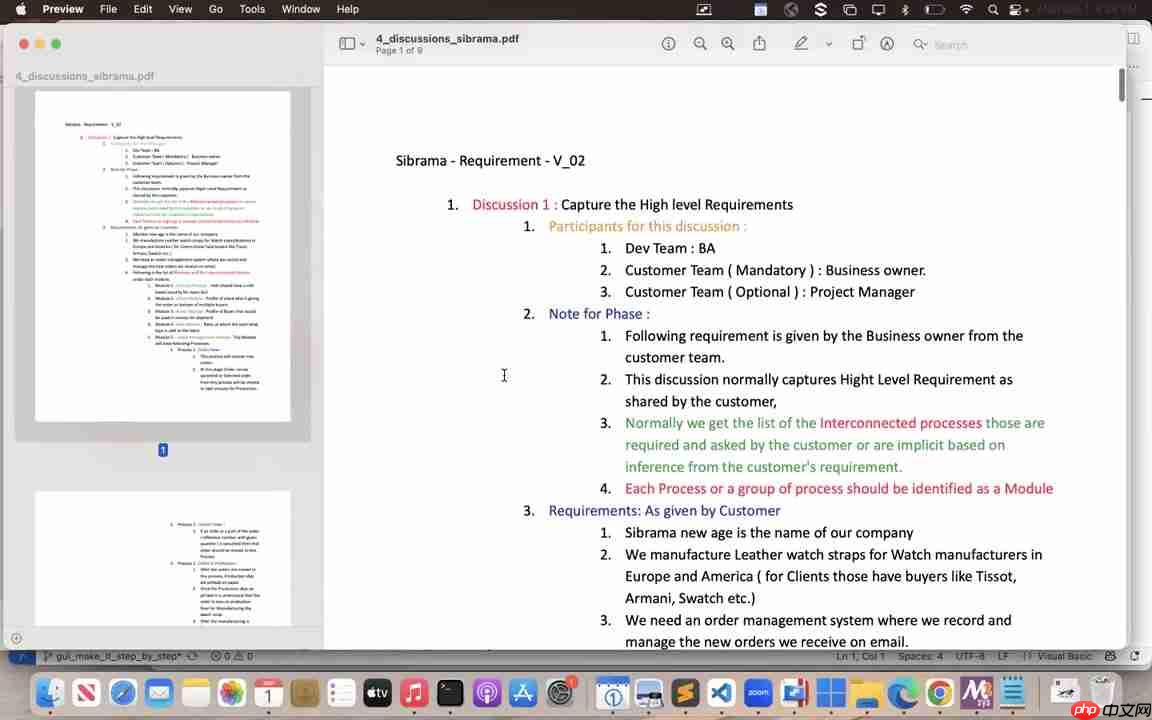The image size is (1152, 720).
Task: Open the Help menu
Action: pos(348,10)
